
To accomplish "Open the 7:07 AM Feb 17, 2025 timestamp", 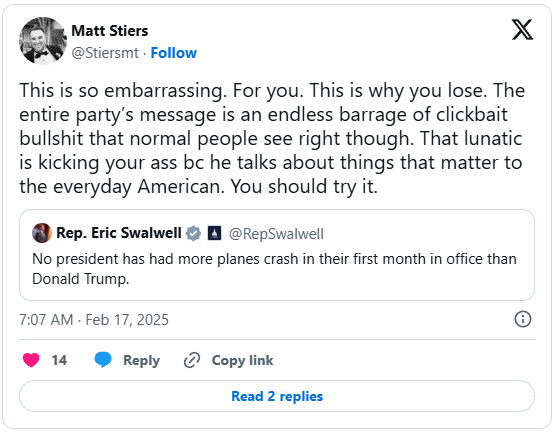I will click(94, 319).
